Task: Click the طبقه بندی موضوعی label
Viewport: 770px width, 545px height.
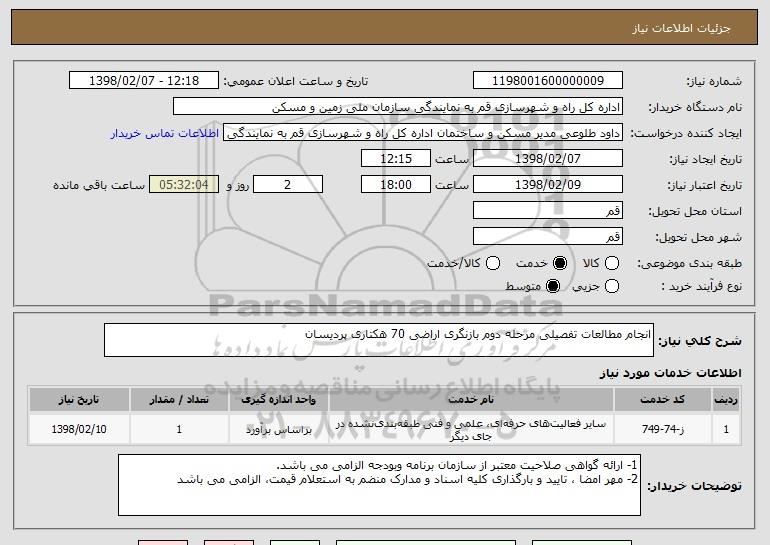Action: pos(689,264)
